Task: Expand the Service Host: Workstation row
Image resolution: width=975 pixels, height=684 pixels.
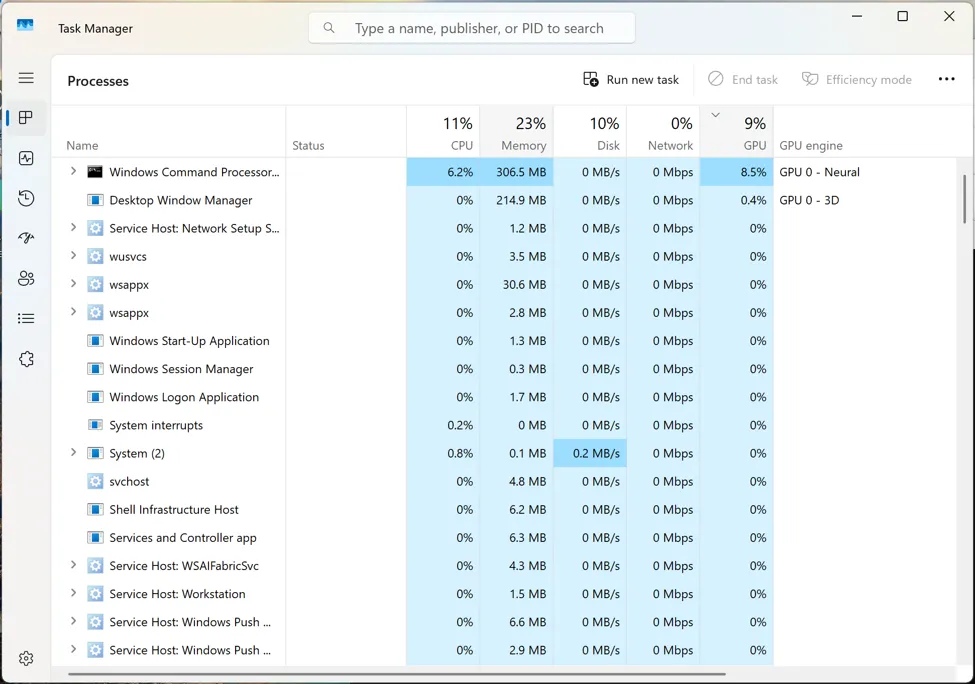Action: pos(73,593)
